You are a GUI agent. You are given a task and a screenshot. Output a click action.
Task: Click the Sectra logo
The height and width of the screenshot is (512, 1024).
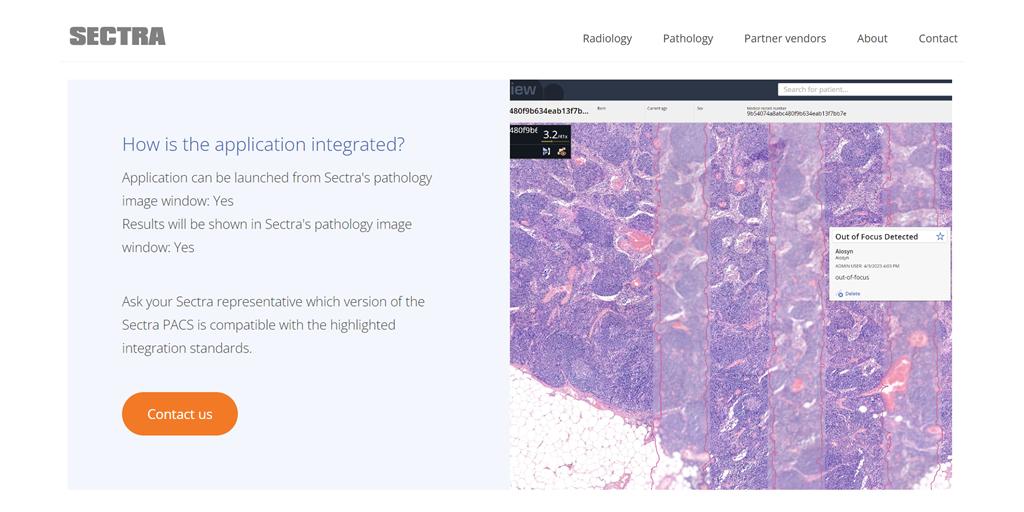pyautogui.click(x=117, y=37)
